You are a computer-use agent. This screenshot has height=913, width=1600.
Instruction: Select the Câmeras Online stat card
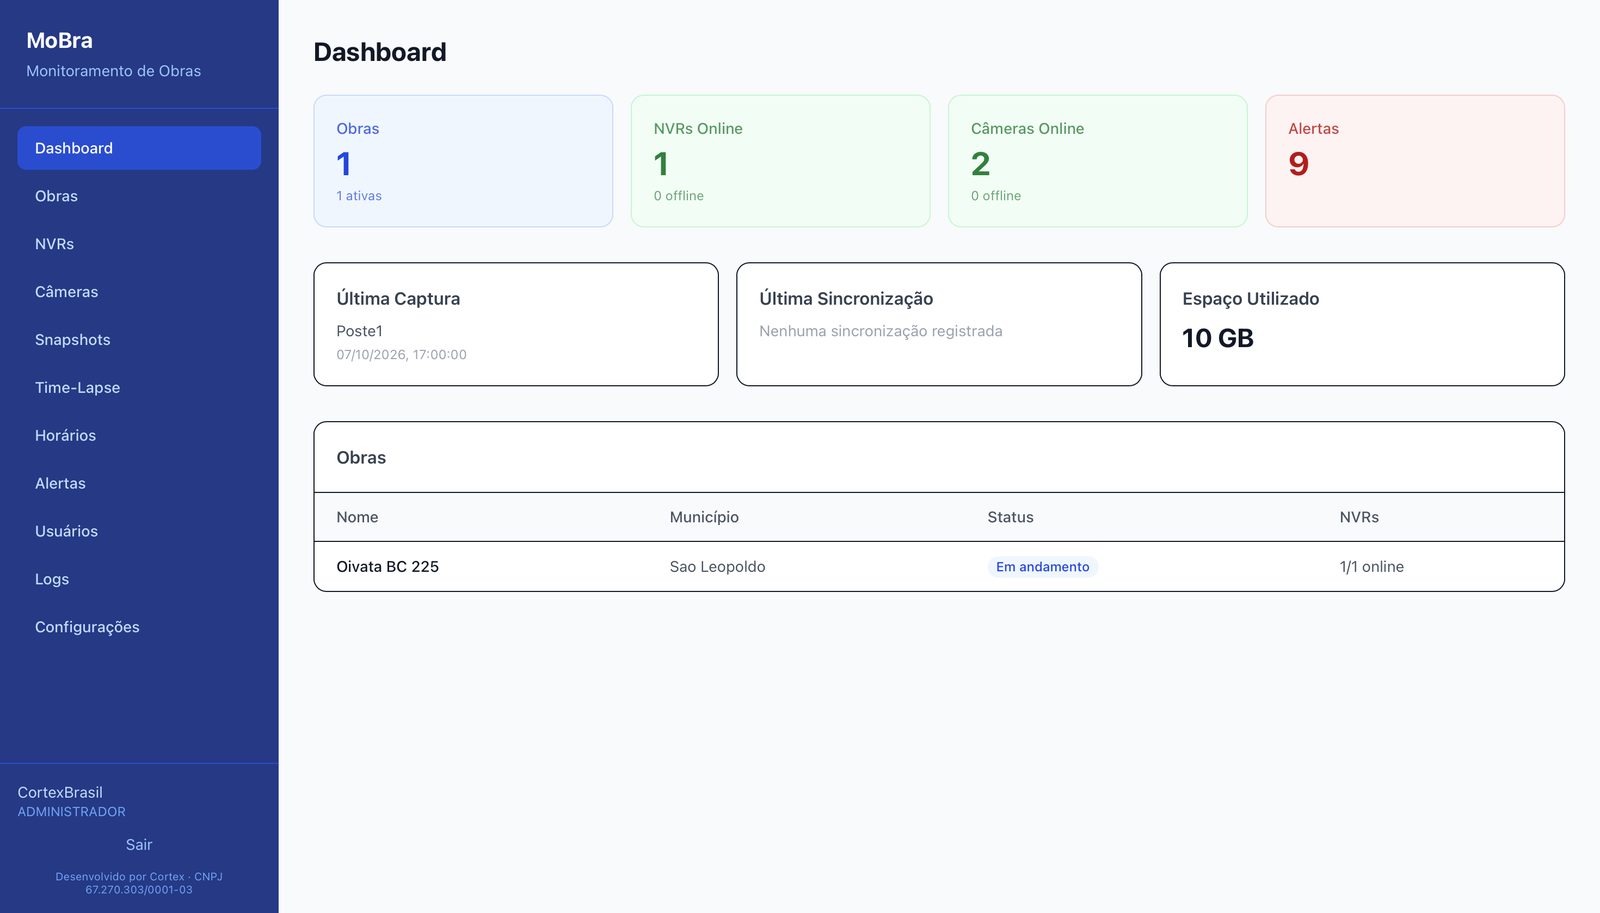click(x=1098, y=161)
